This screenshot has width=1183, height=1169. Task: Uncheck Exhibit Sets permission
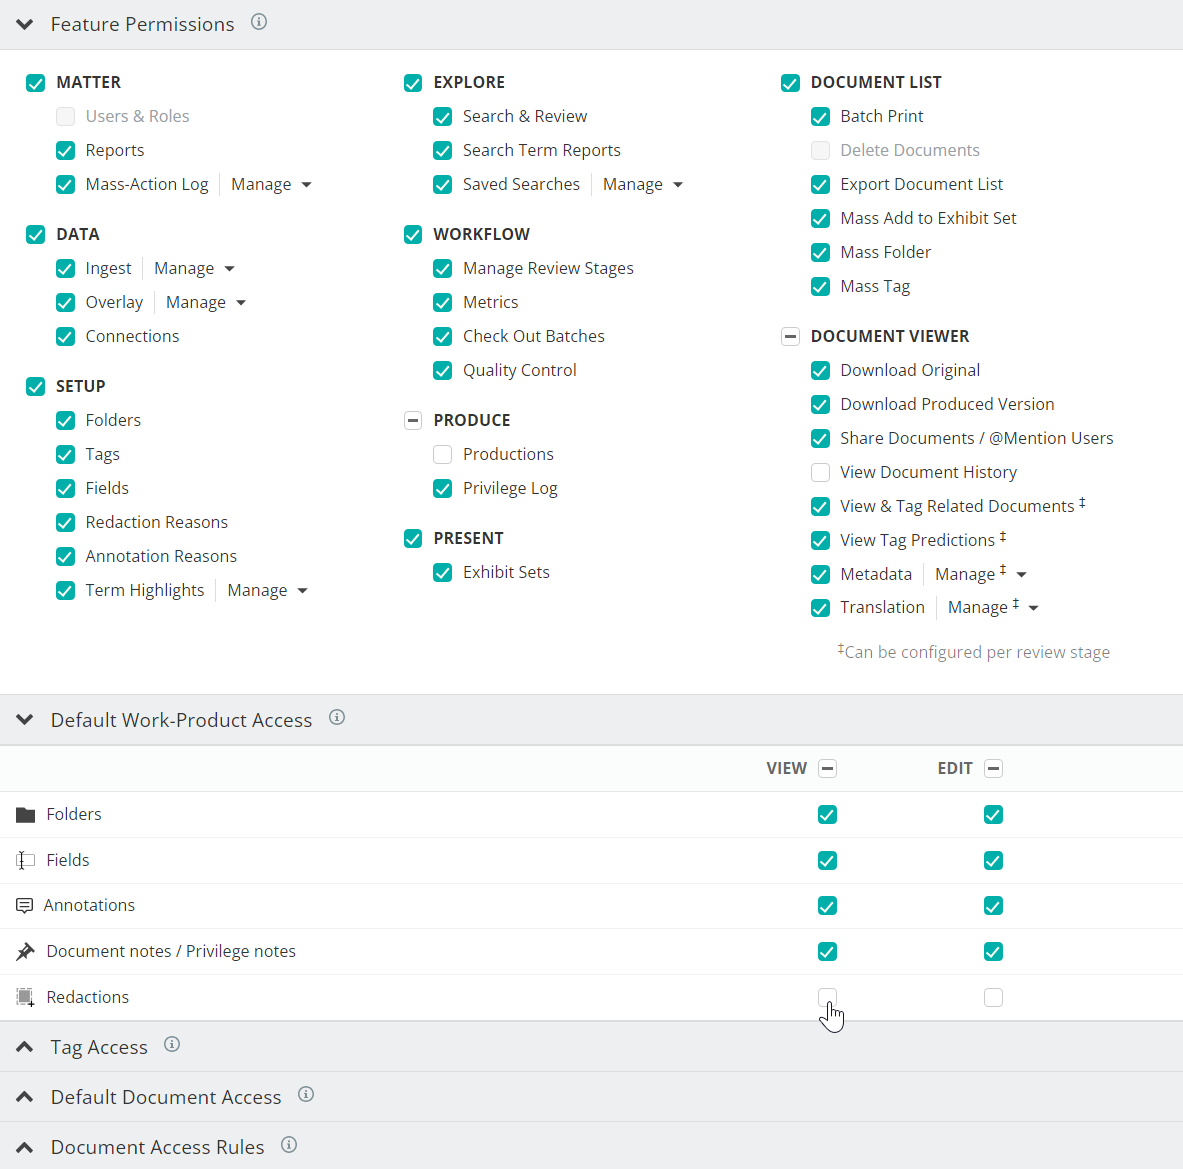(443, 573)
